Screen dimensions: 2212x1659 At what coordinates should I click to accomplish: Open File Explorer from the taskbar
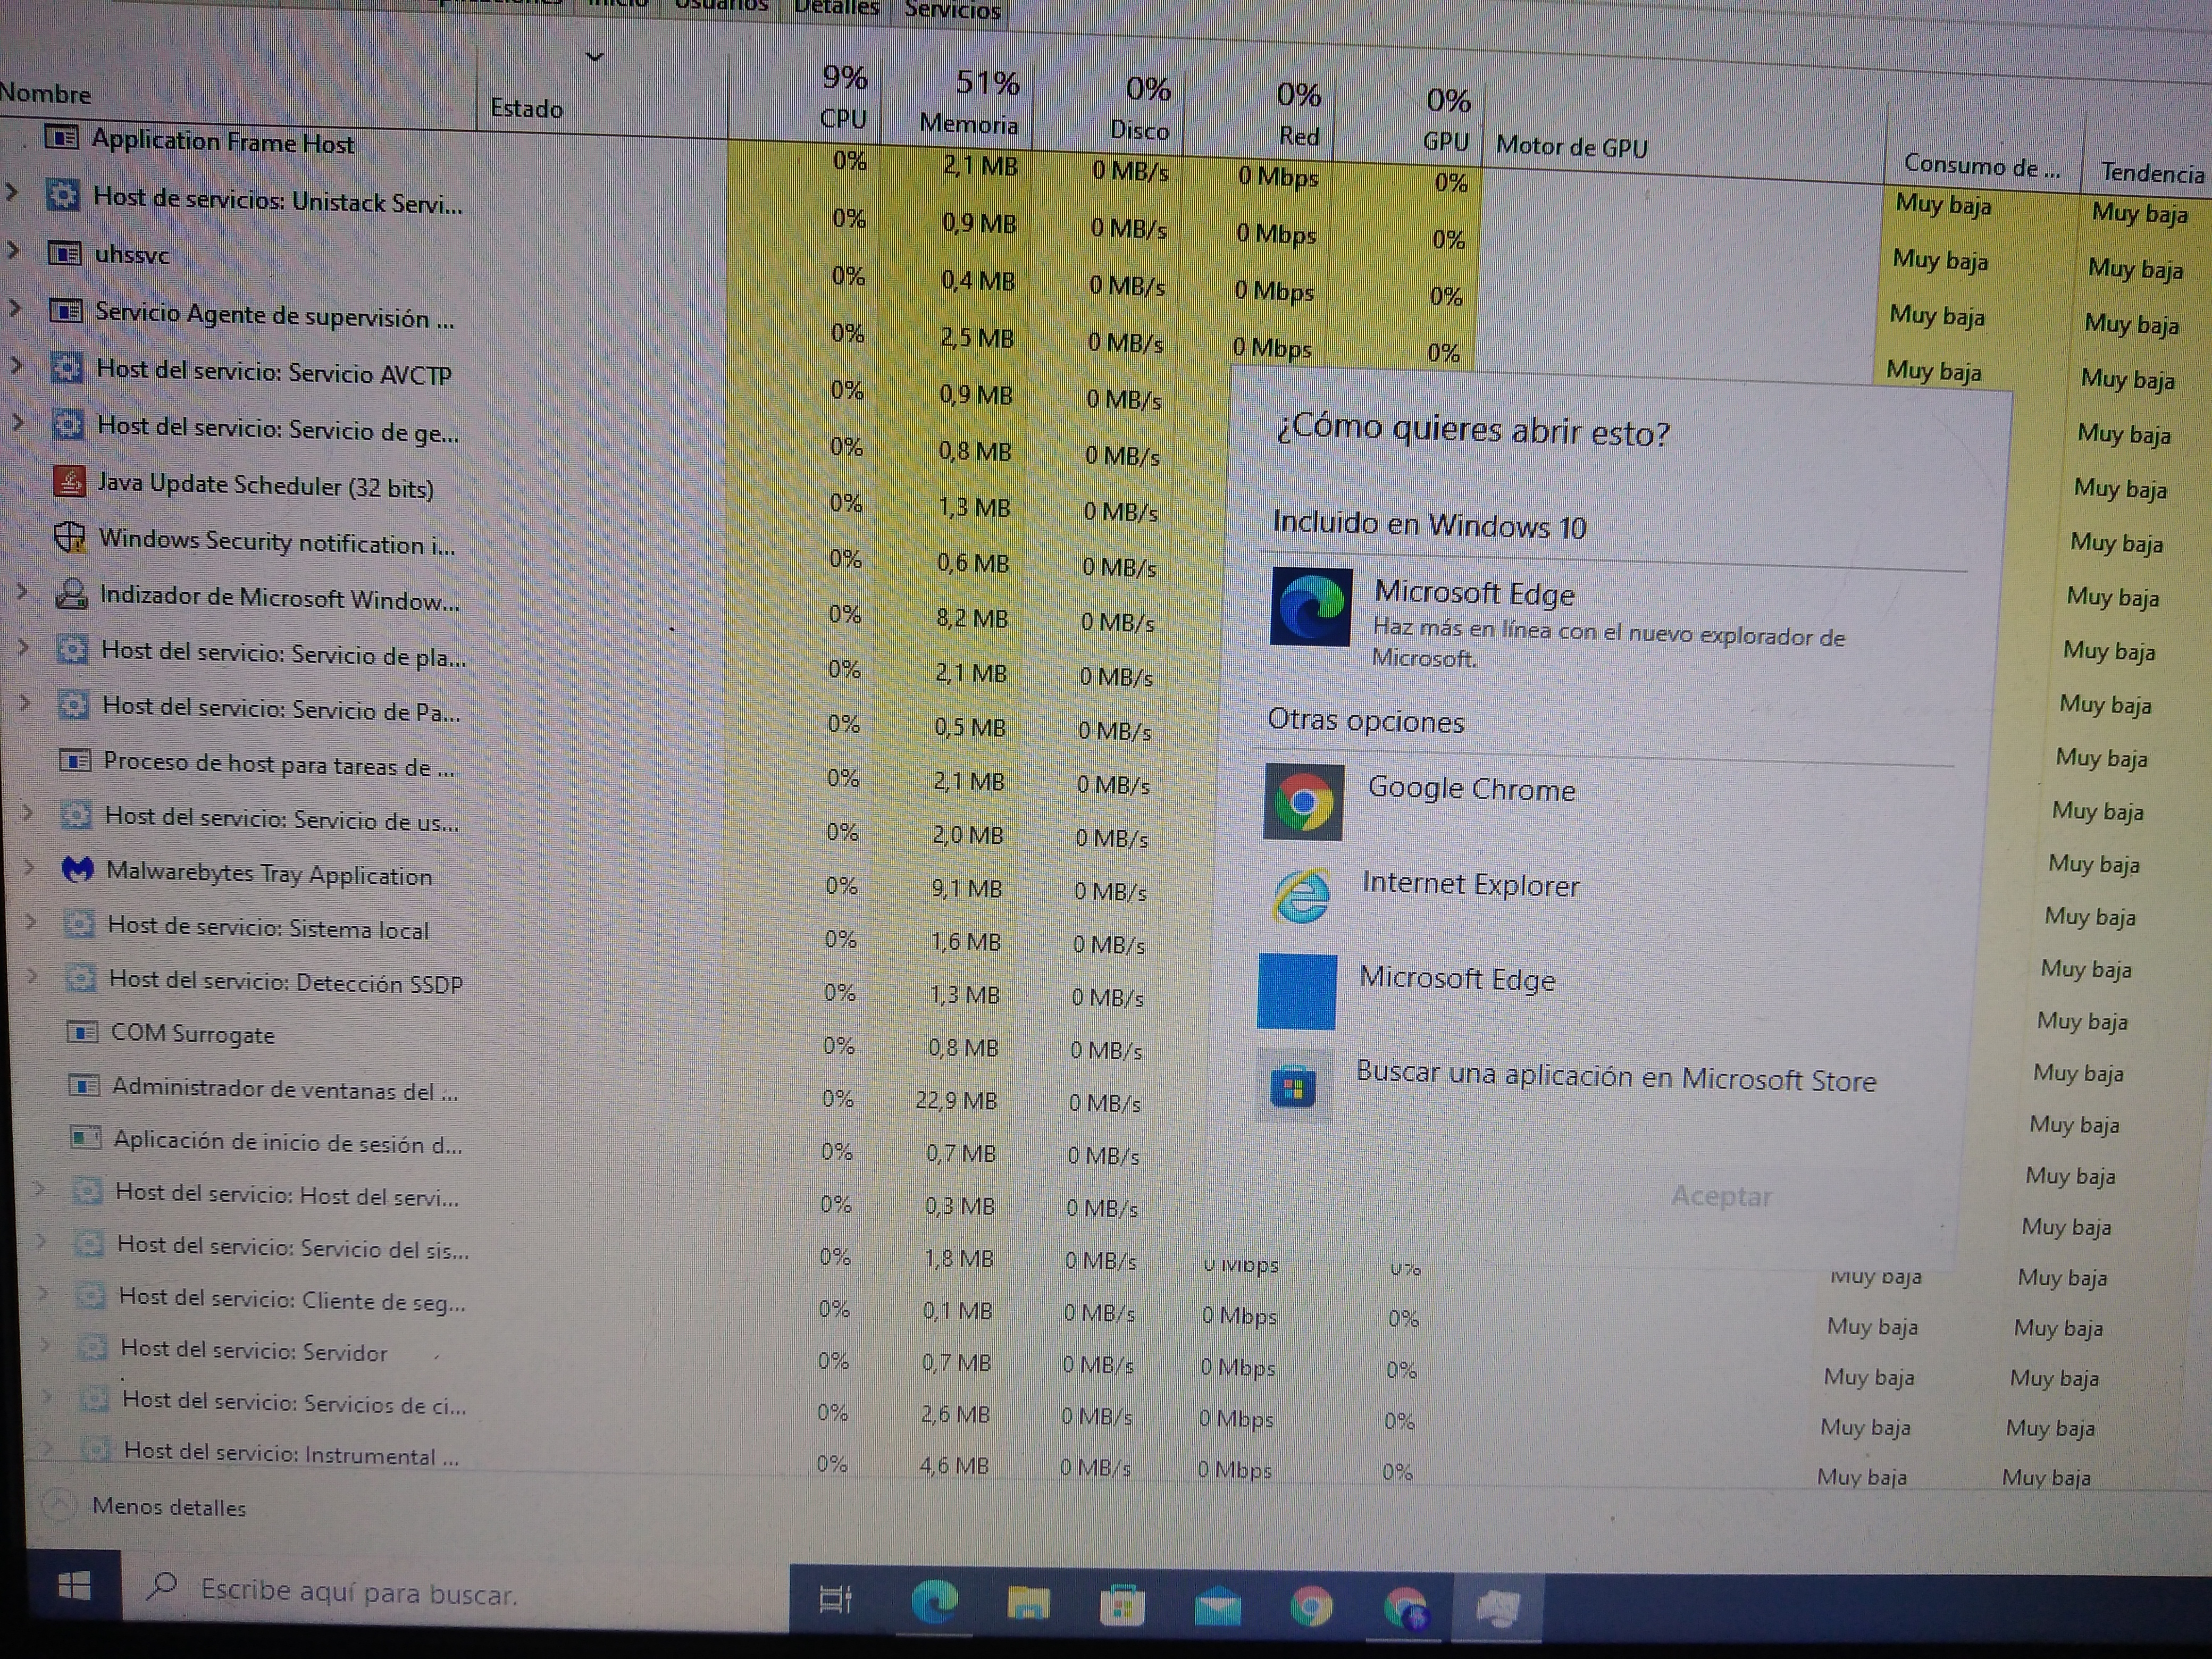point(1028,1604)
